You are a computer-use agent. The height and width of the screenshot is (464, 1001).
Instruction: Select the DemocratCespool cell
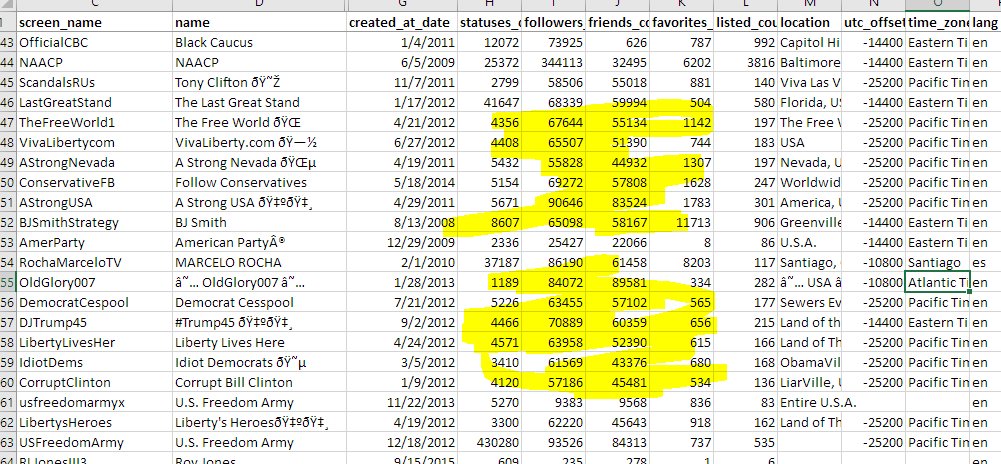pyautogui.click(x=94, y=303)
